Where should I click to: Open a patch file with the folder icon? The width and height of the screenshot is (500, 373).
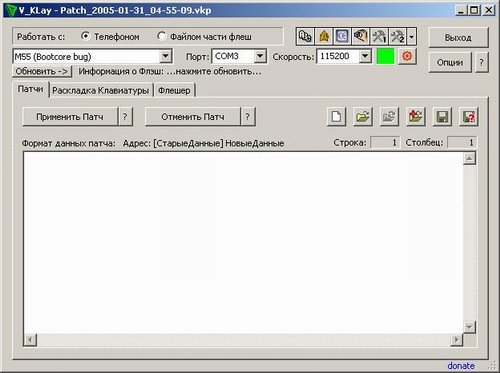363,117
